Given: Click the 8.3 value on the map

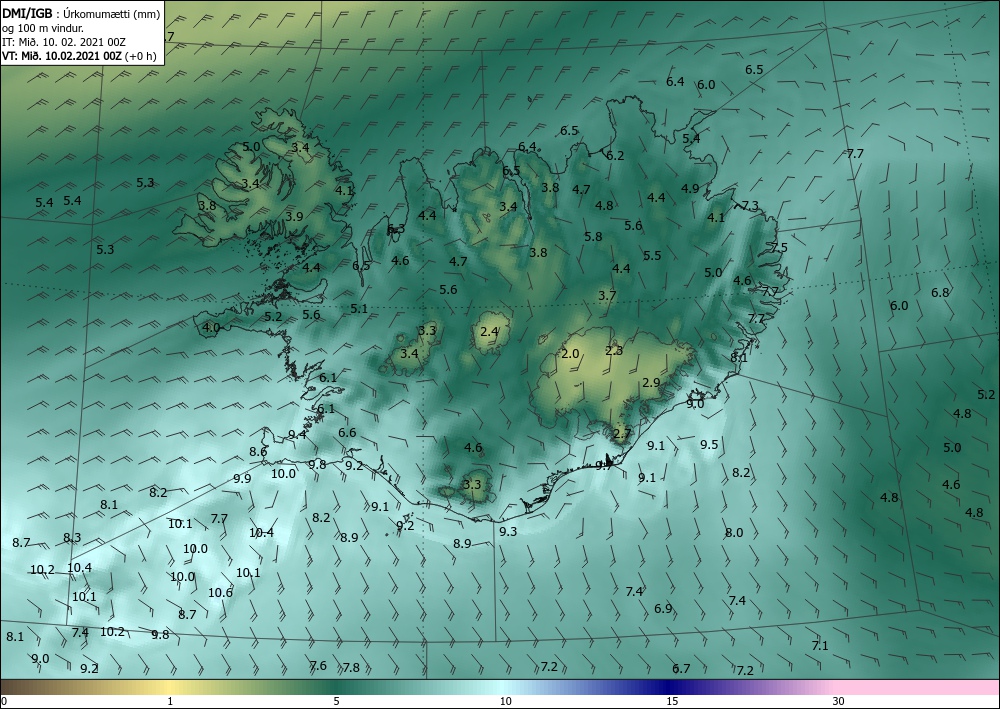Looking at the screenshot, I should click(72, 537).
